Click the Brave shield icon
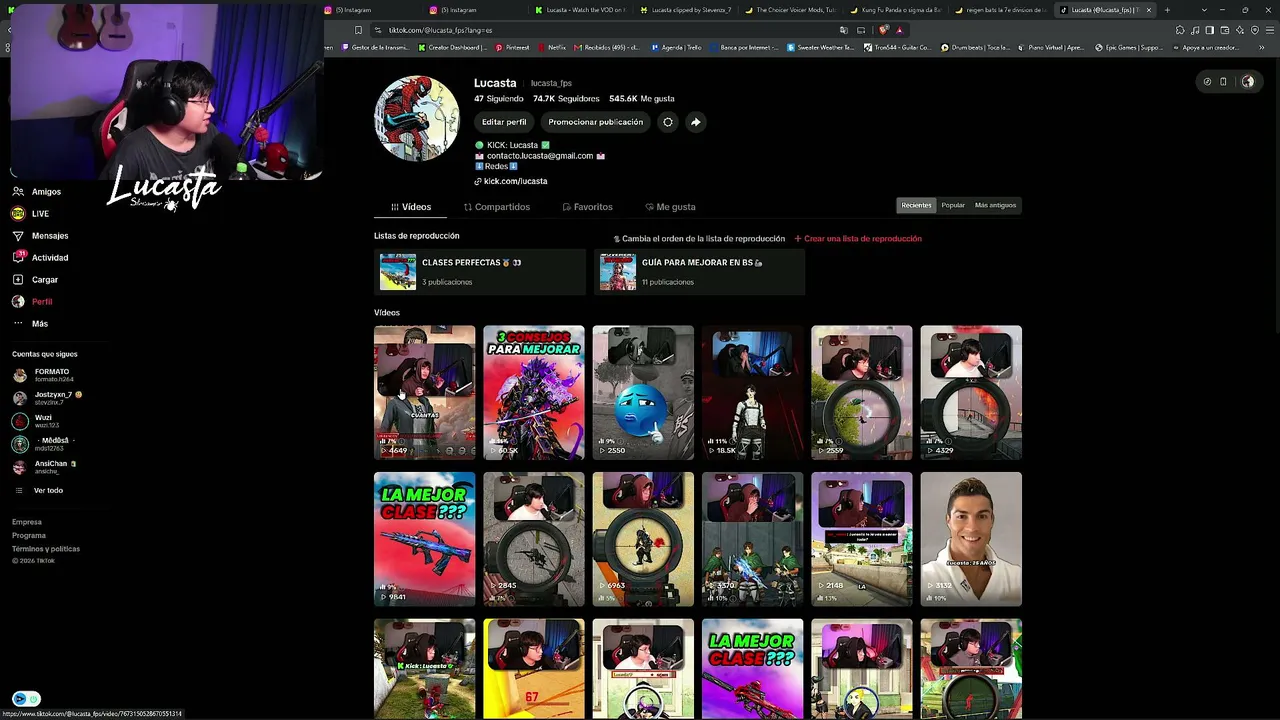 [883, 30]
